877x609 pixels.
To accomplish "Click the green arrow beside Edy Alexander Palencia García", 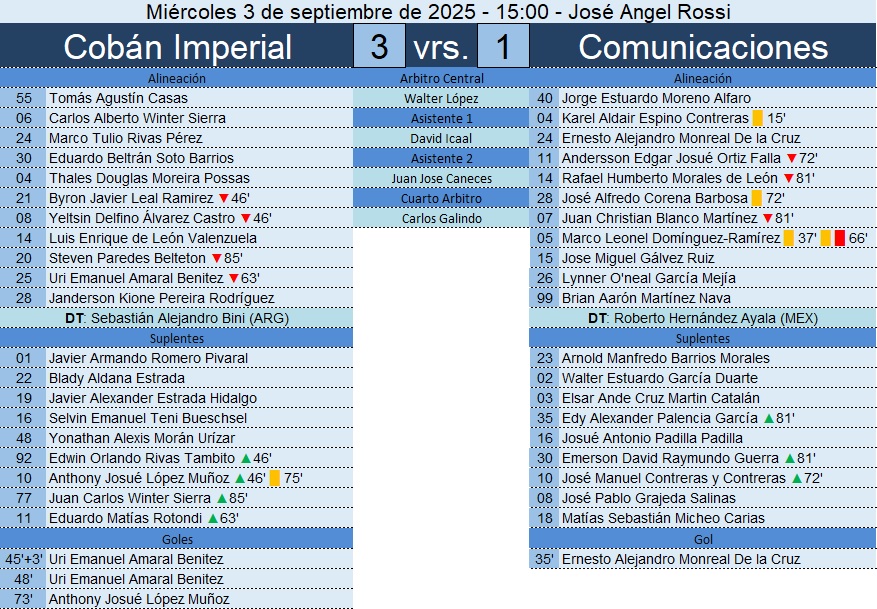I will click(x=768, y=418).
